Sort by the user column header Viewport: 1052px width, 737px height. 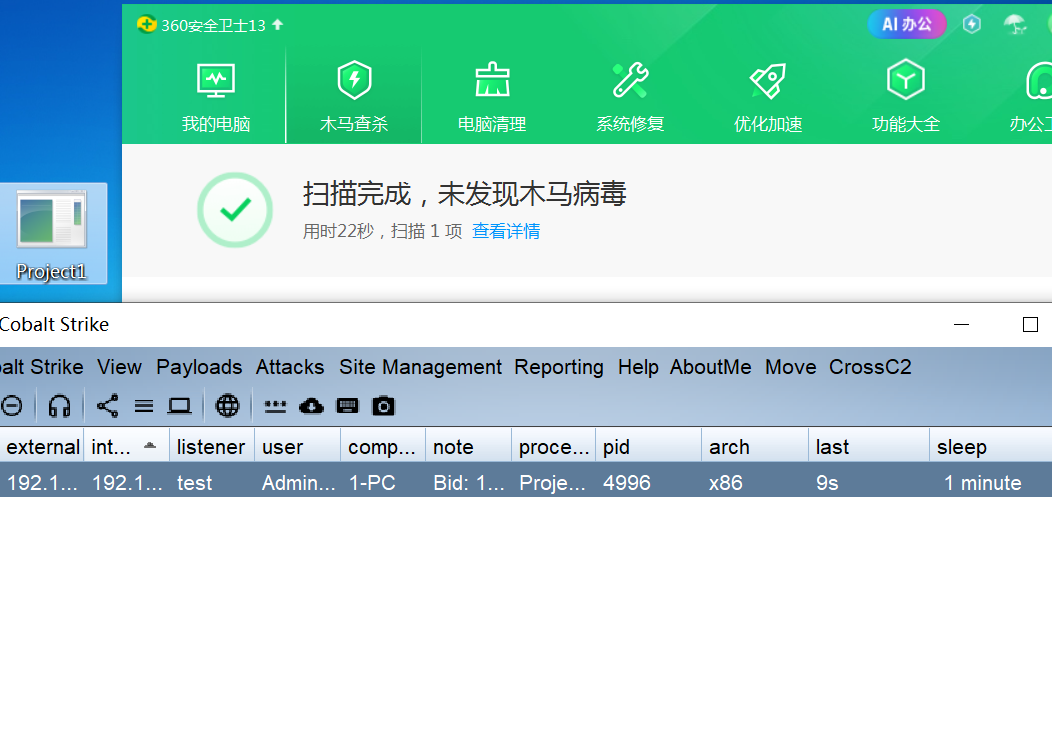tap(297, 447)
